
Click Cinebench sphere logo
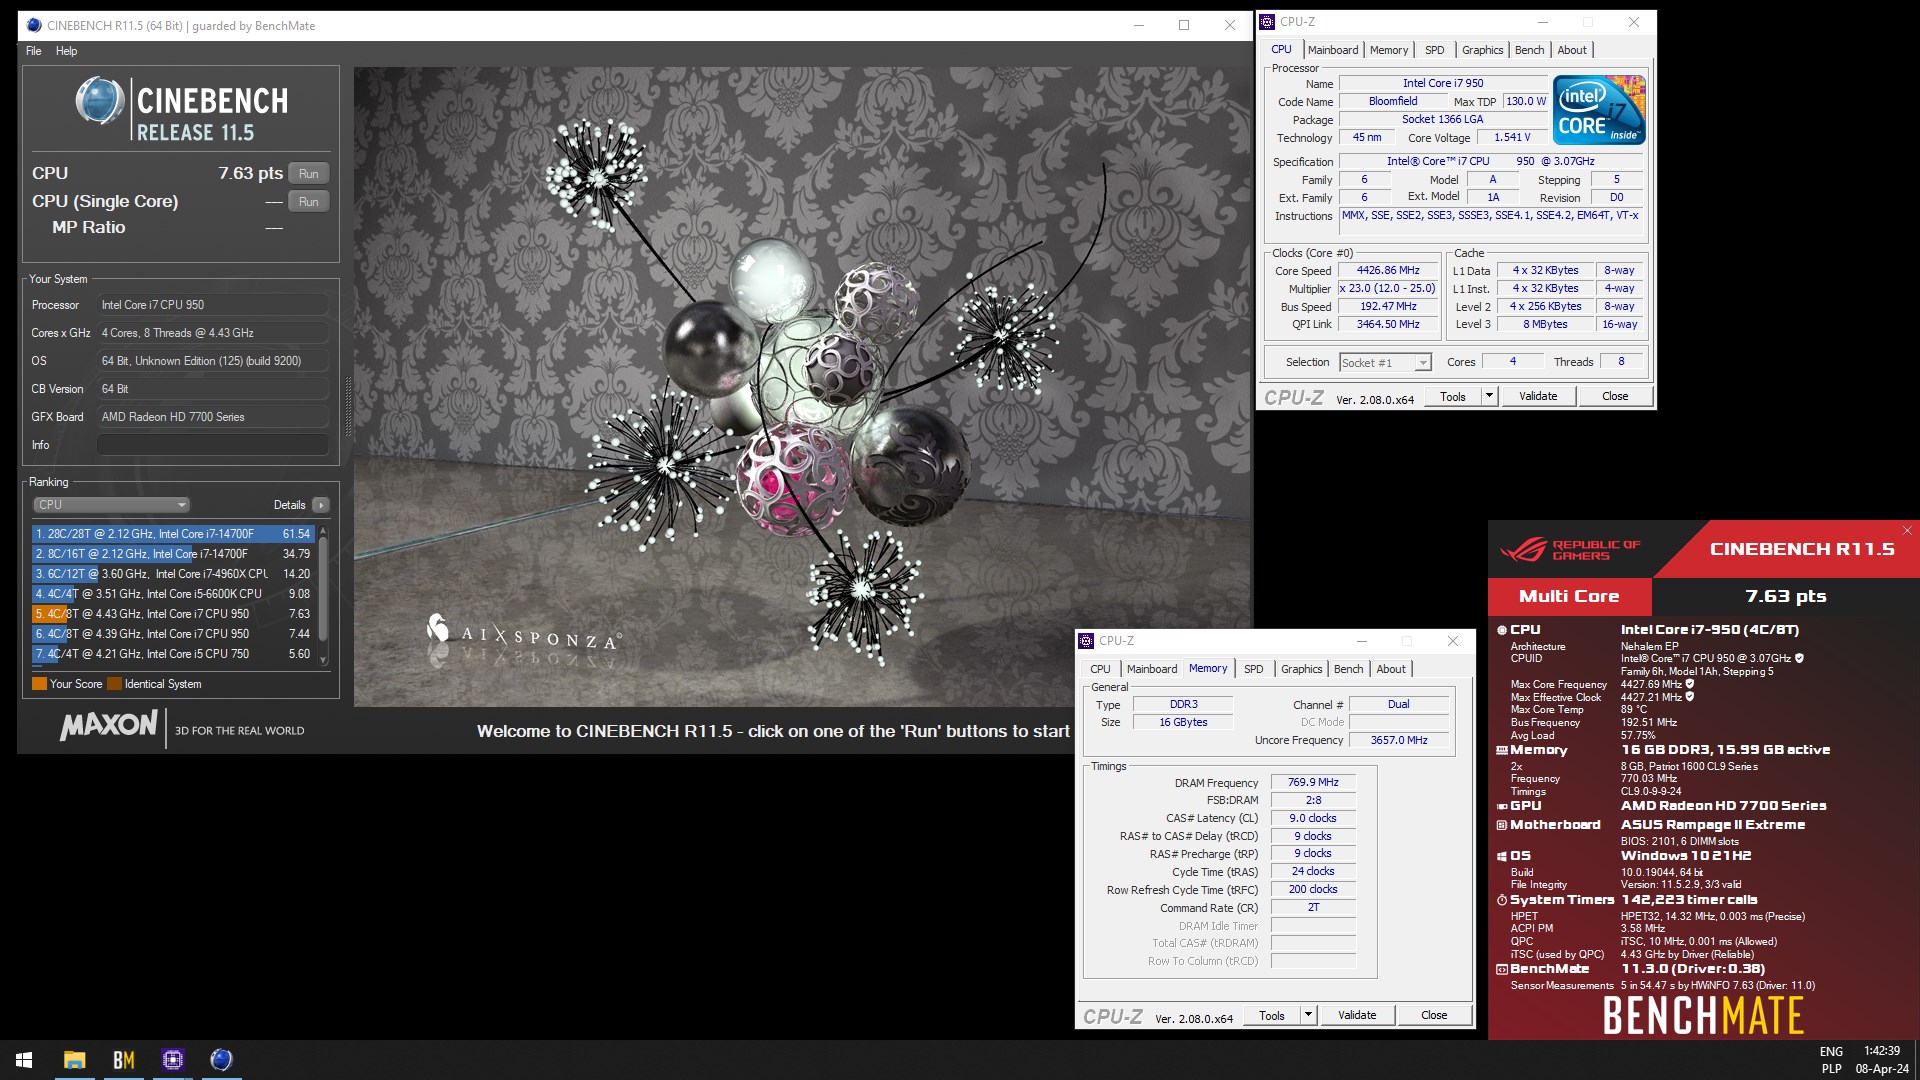[x=99, y=101]
